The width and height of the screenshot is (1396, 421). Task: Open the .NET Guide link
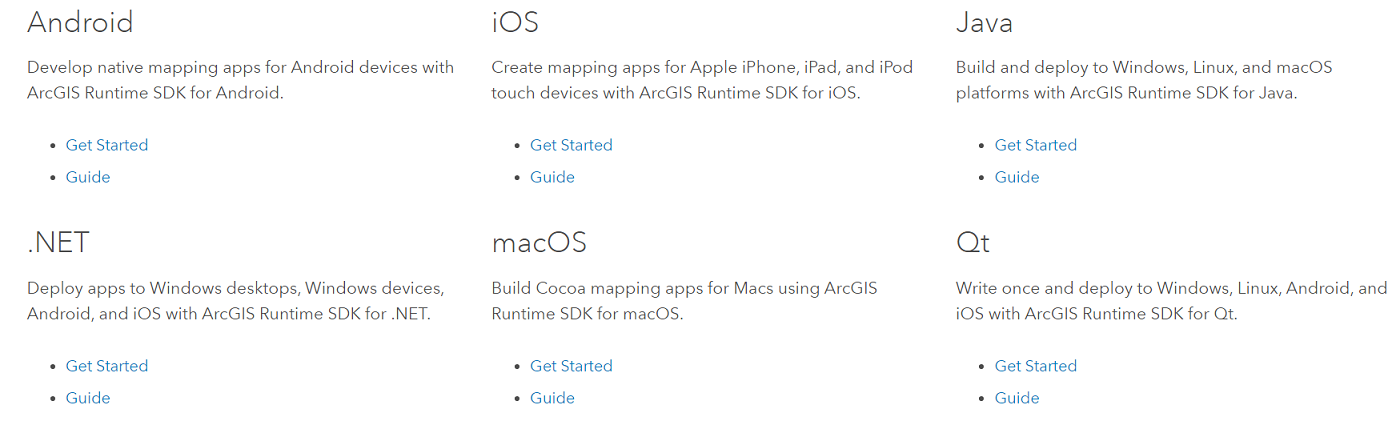(88, 398)
